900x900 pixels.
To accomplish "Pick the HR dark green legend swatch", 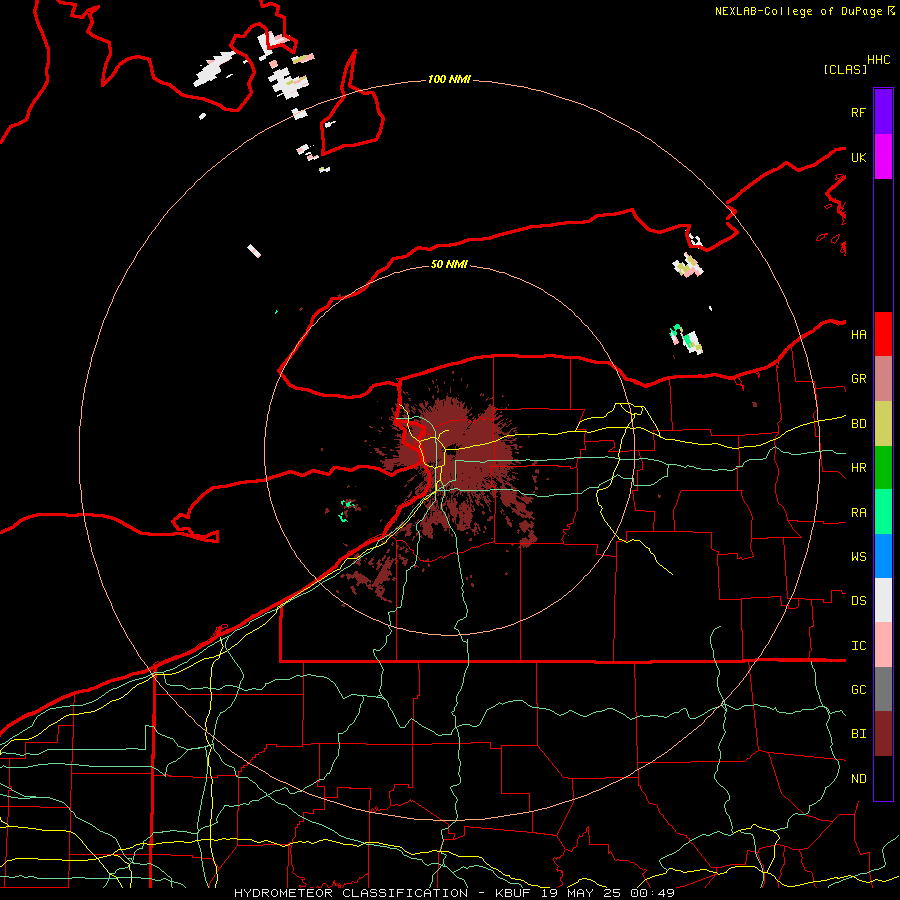I will [883, 468].
